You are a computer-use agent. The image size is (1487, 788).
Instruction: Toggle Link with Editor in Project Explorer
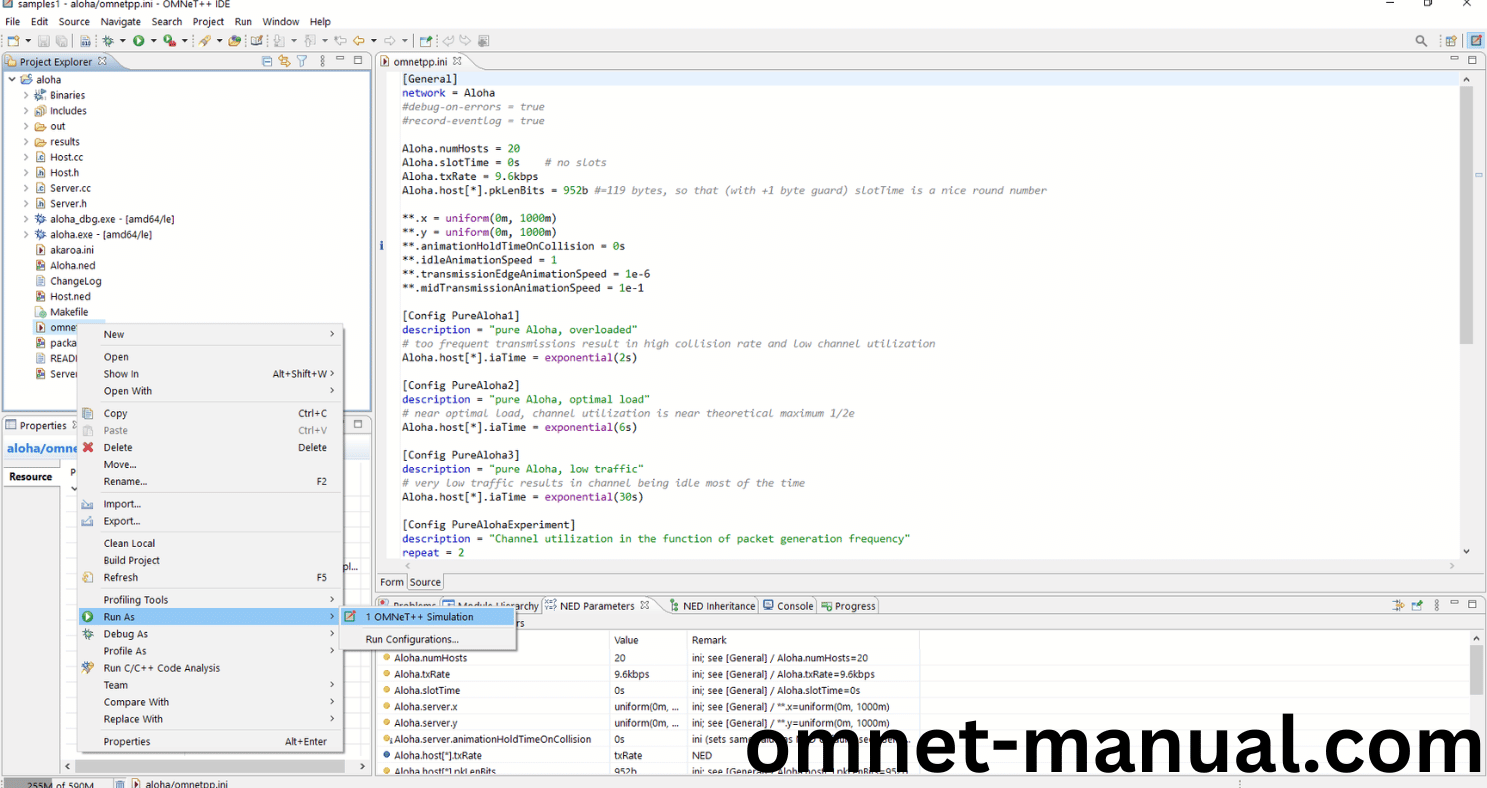point(284,61)
